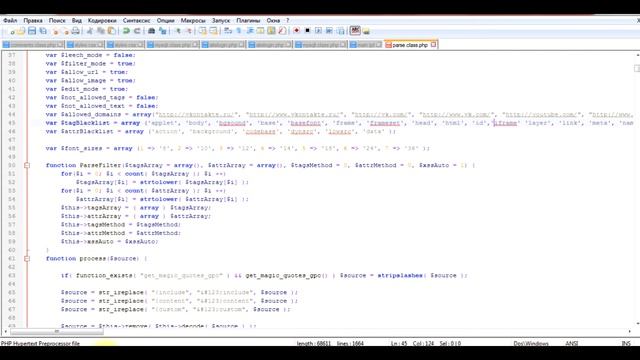Image resolution: width=640 pixels, height=360 pixels.
Task: Click code line 'function process($source)'
Action: 93,258
